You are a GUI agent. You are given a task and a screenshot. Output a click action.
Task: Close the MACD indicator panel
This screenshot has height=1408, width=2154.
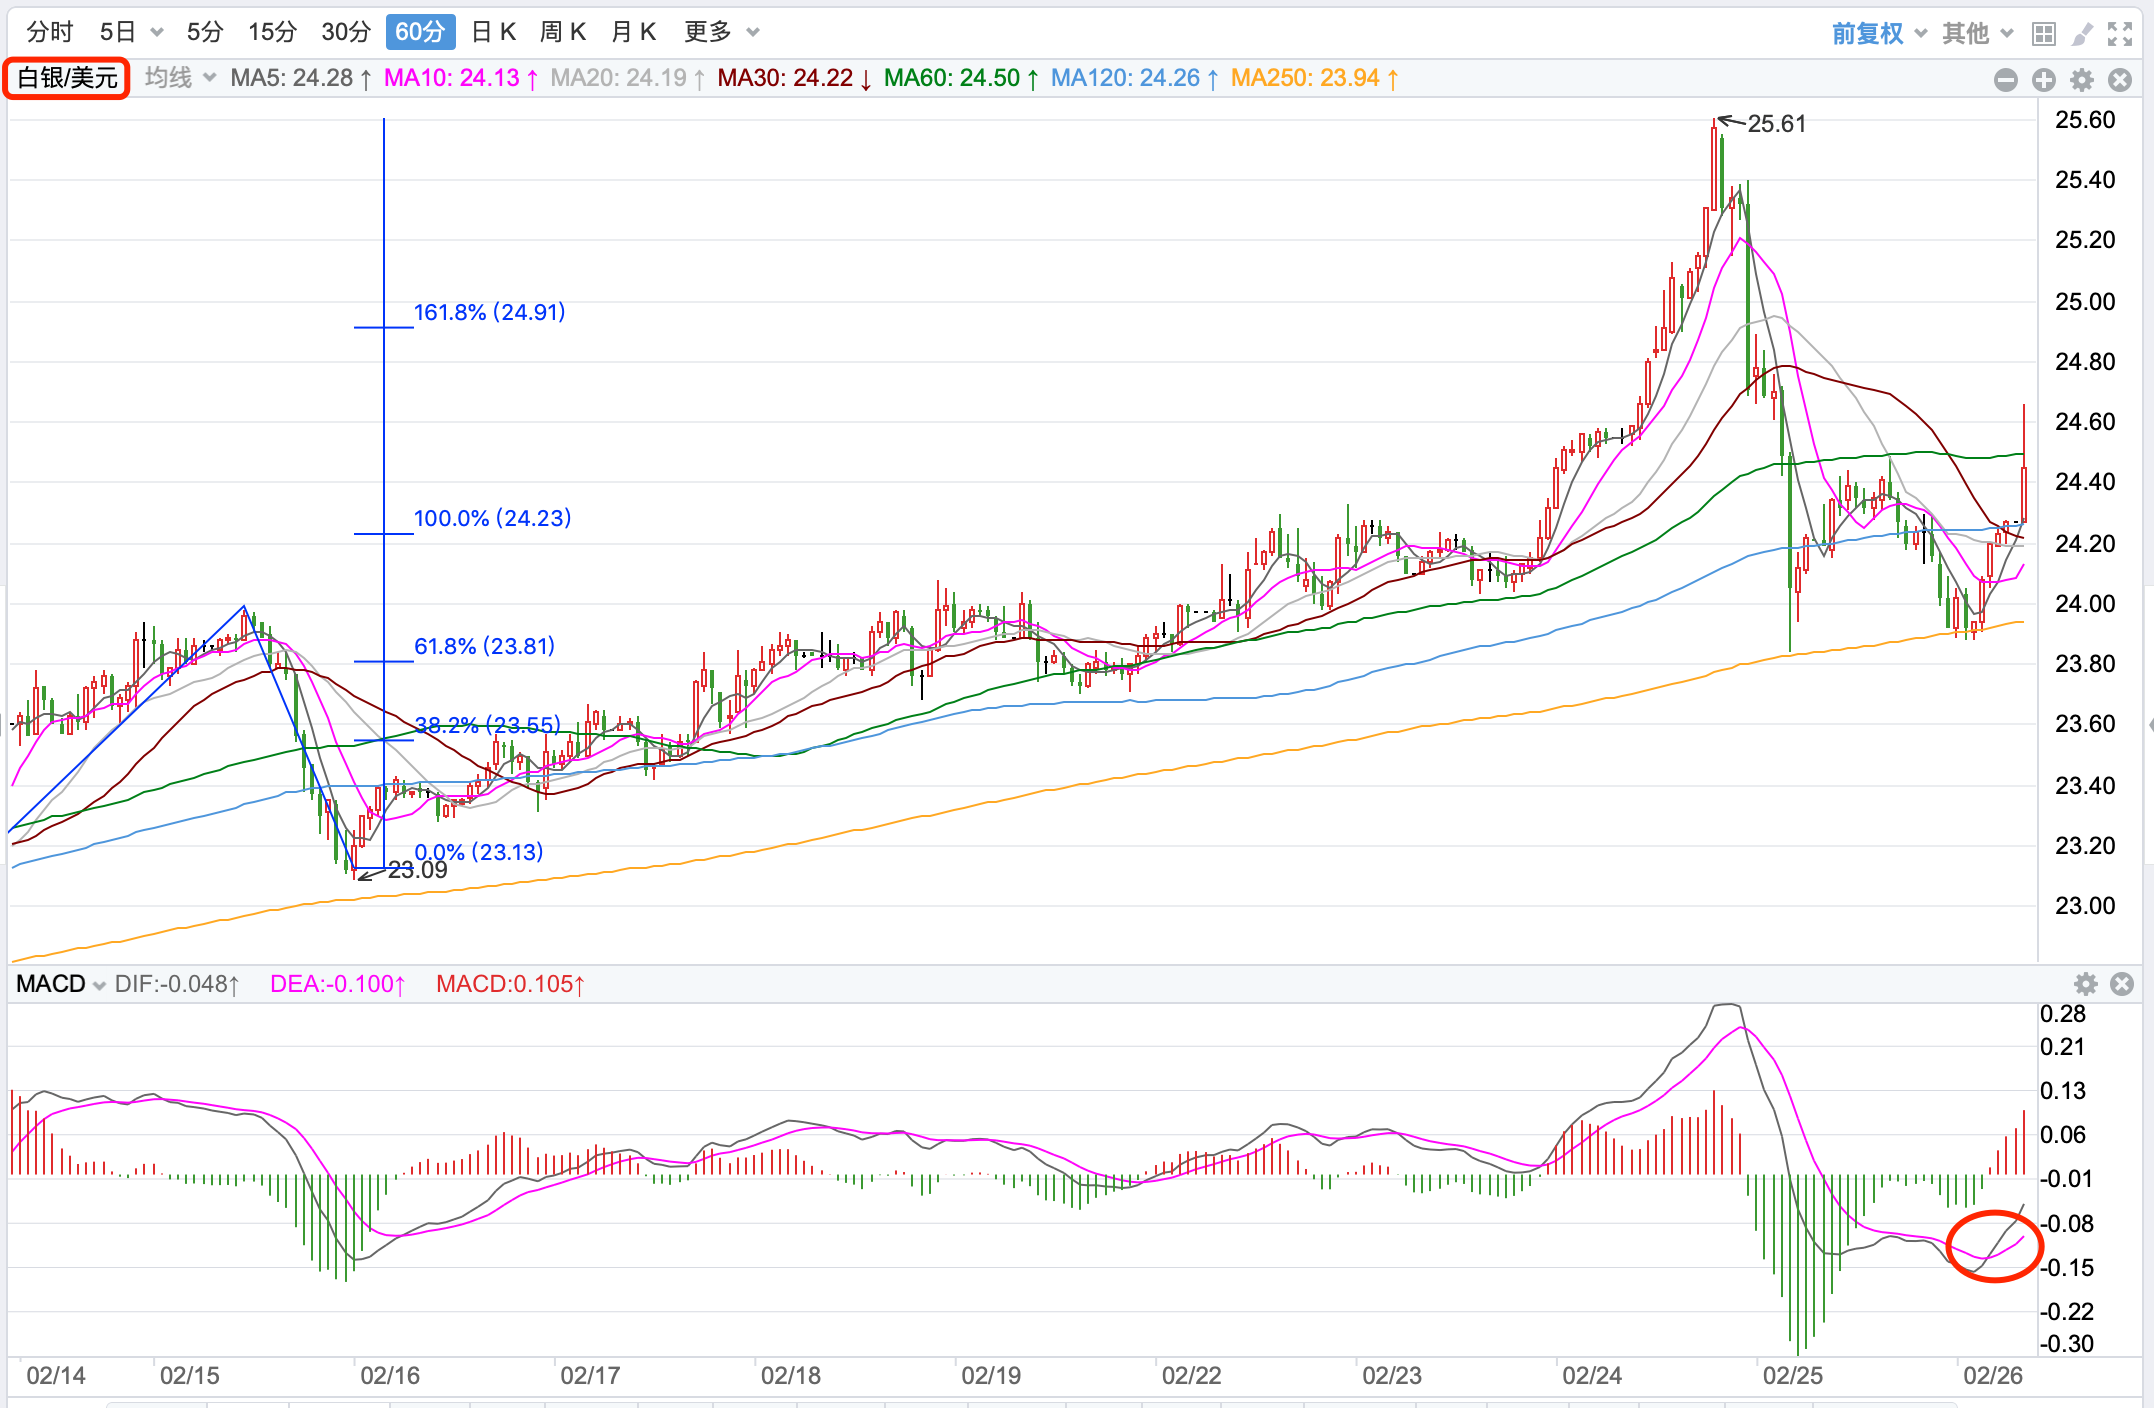2122,984
